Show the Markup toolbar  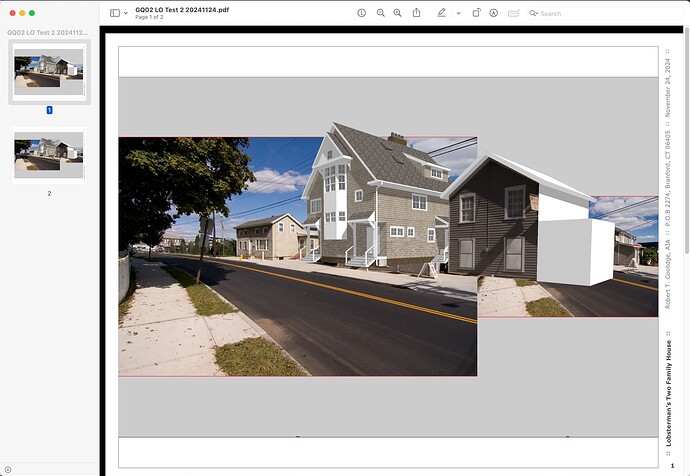494,13
